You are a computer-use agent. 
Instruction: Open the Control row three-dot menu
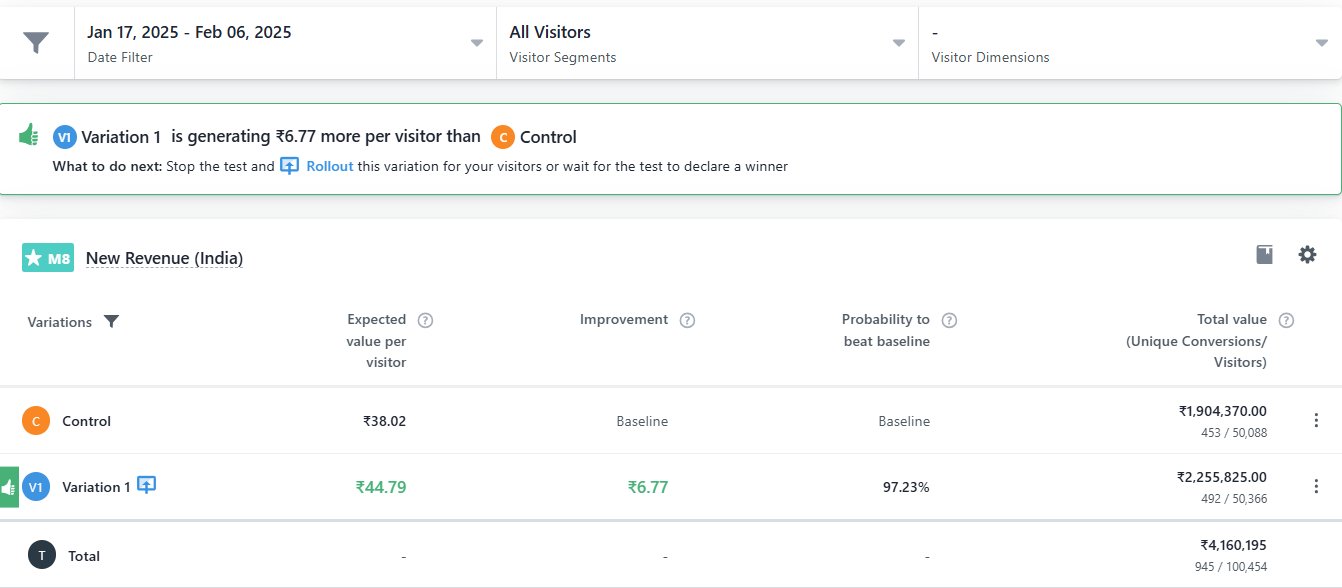click(1316, 420)
